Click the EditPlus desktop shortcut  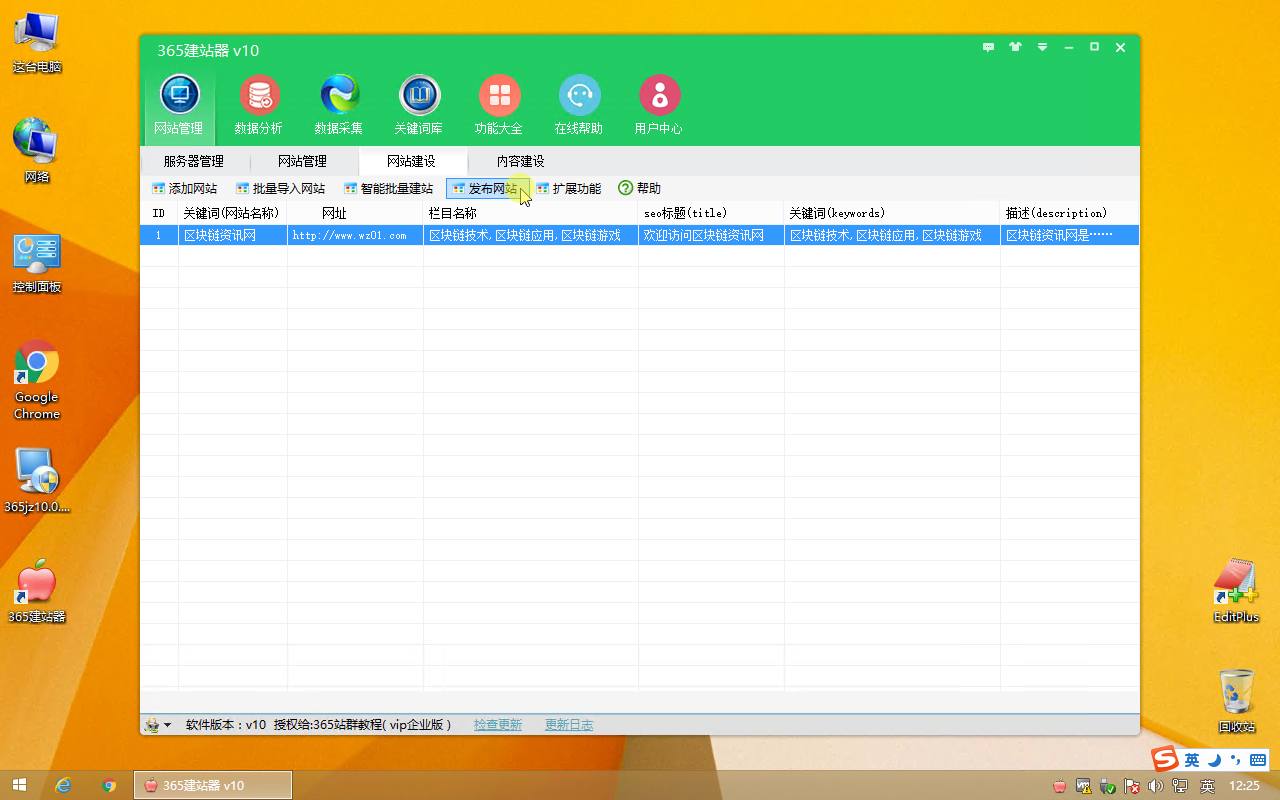1236,590
